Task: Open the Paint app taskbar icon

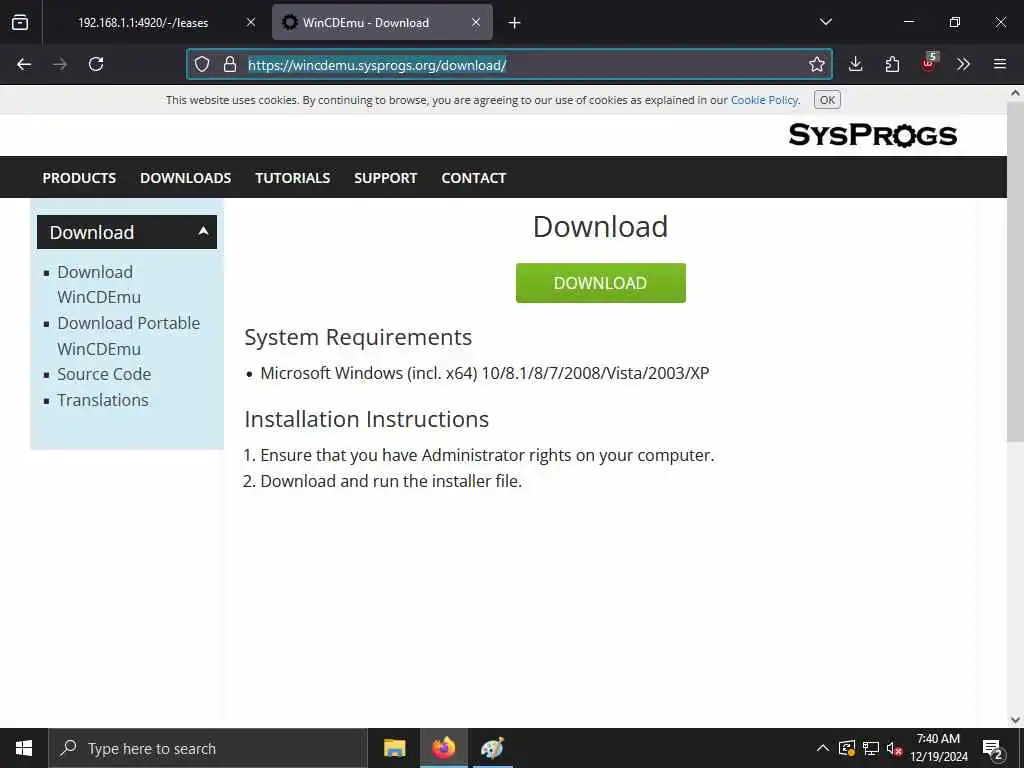Action: coord(492,748)
